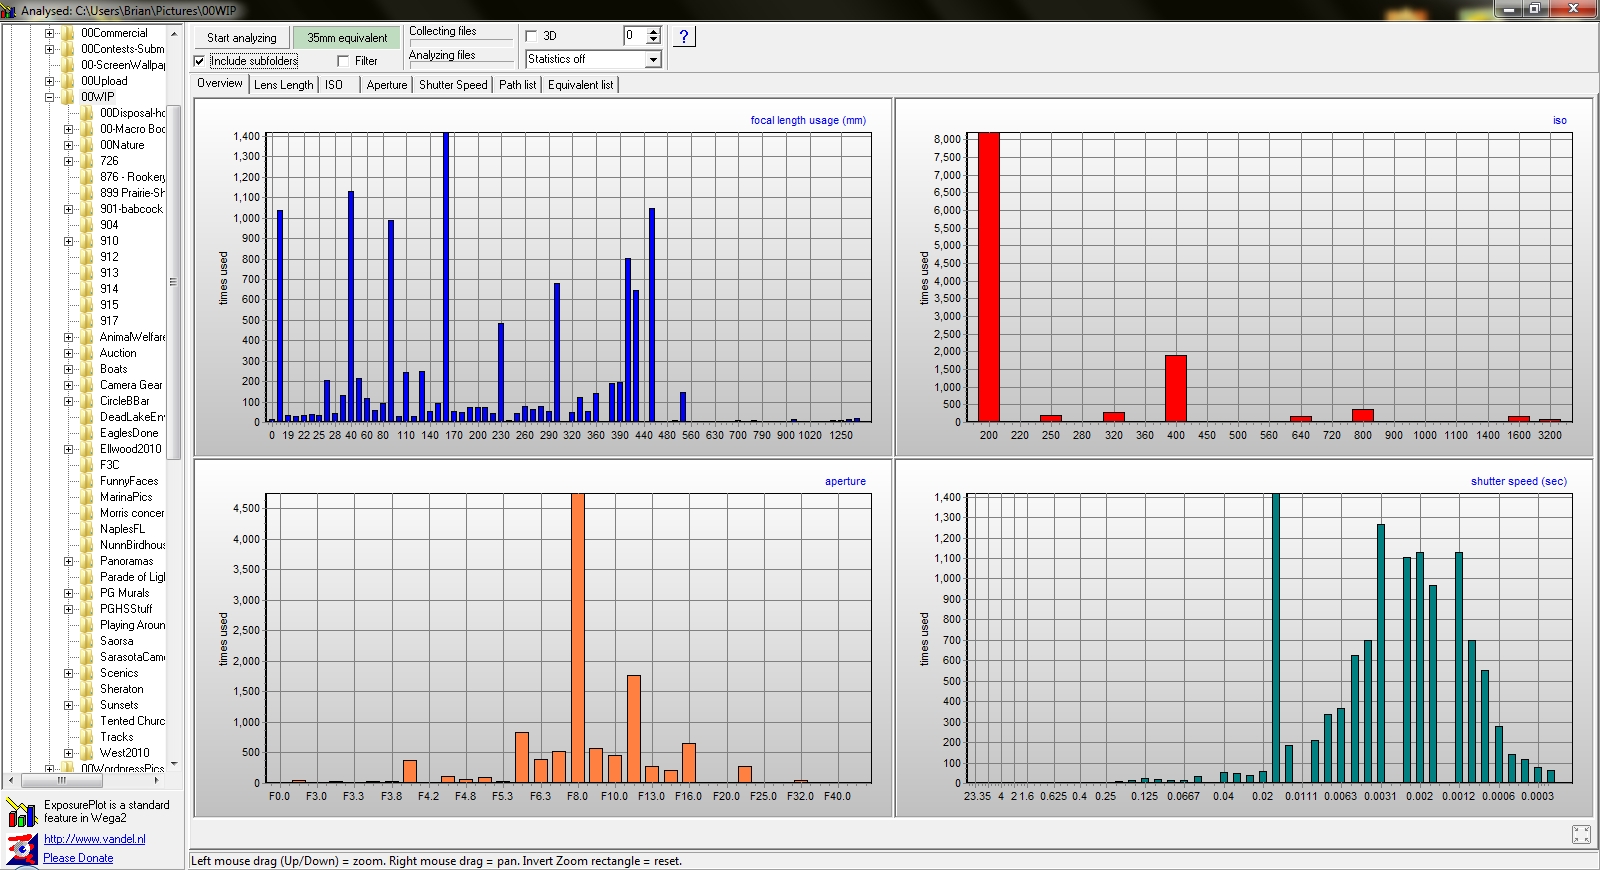Expand the 00Upload folder tree node
Screen dimensions: 1600x870
49,81
